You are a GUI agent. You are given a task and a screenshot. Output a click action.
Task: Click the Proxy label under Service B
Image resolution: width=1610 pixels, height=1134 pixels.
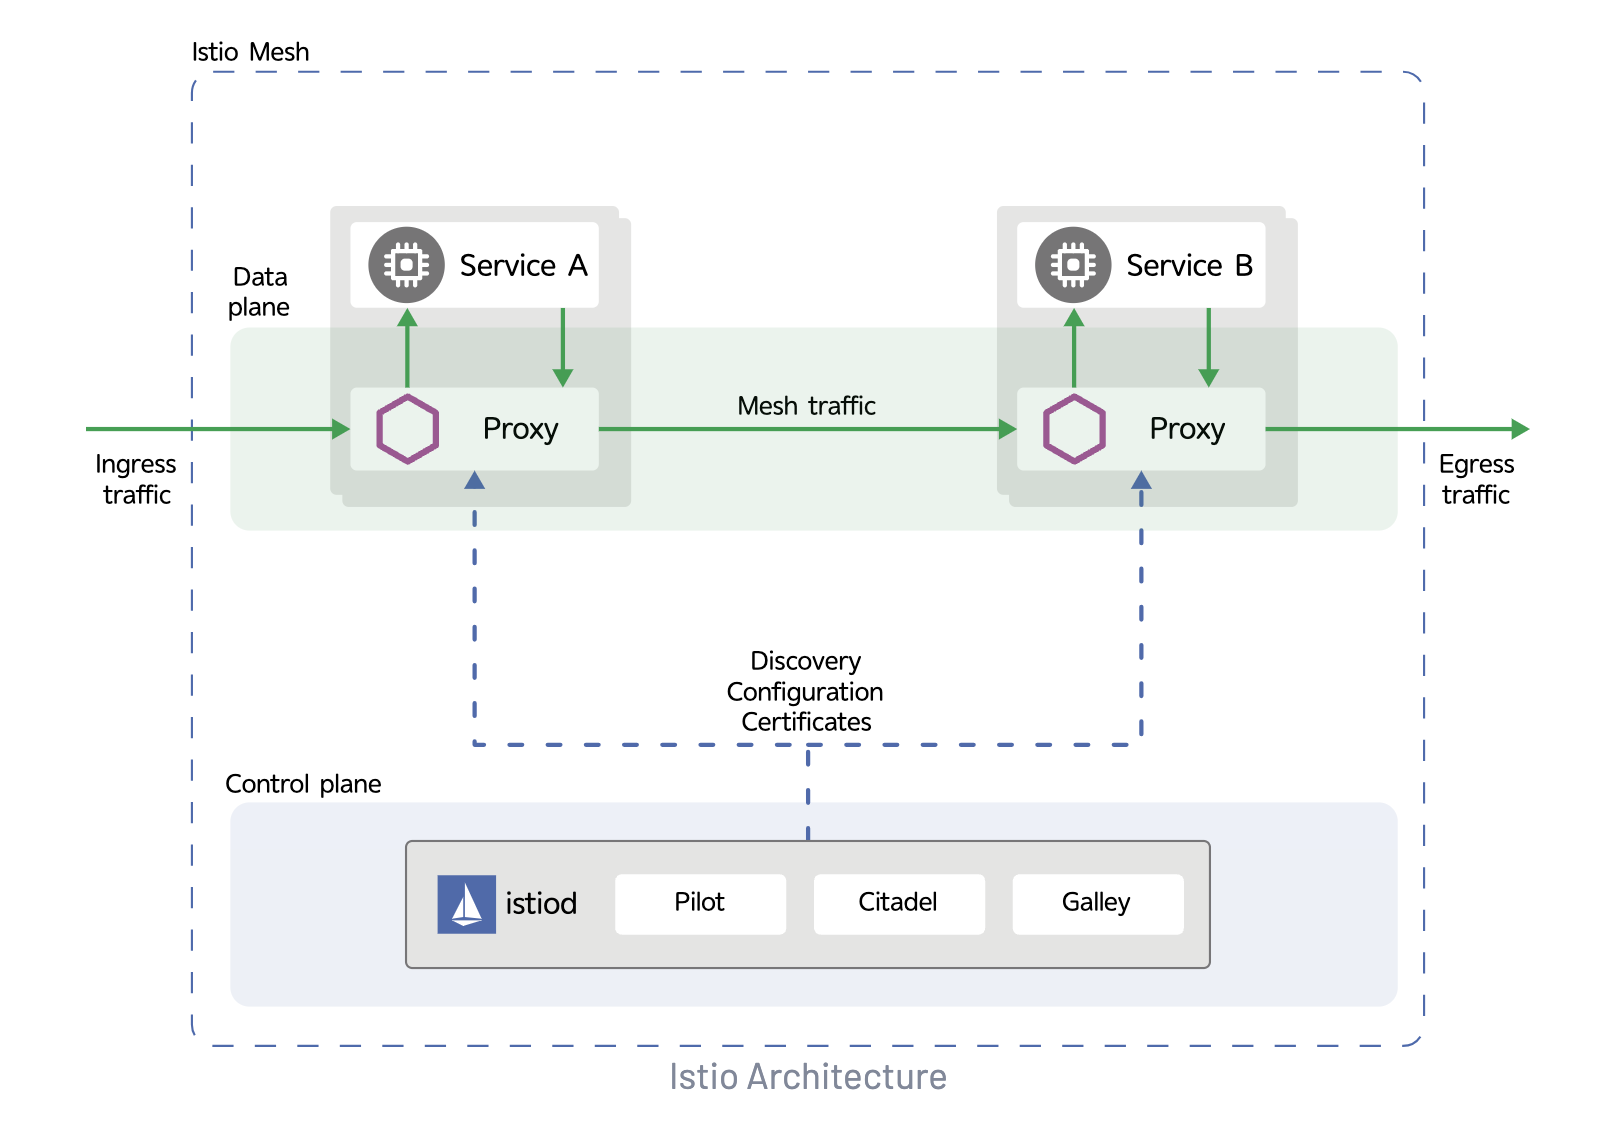coord(1187,429)
